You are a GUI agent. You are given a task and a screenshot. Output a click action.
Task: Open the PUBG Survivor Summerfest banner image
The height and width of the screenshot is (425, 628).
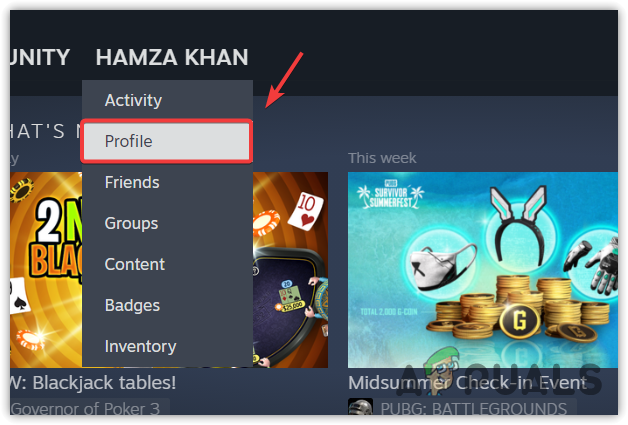coord(483,270)
